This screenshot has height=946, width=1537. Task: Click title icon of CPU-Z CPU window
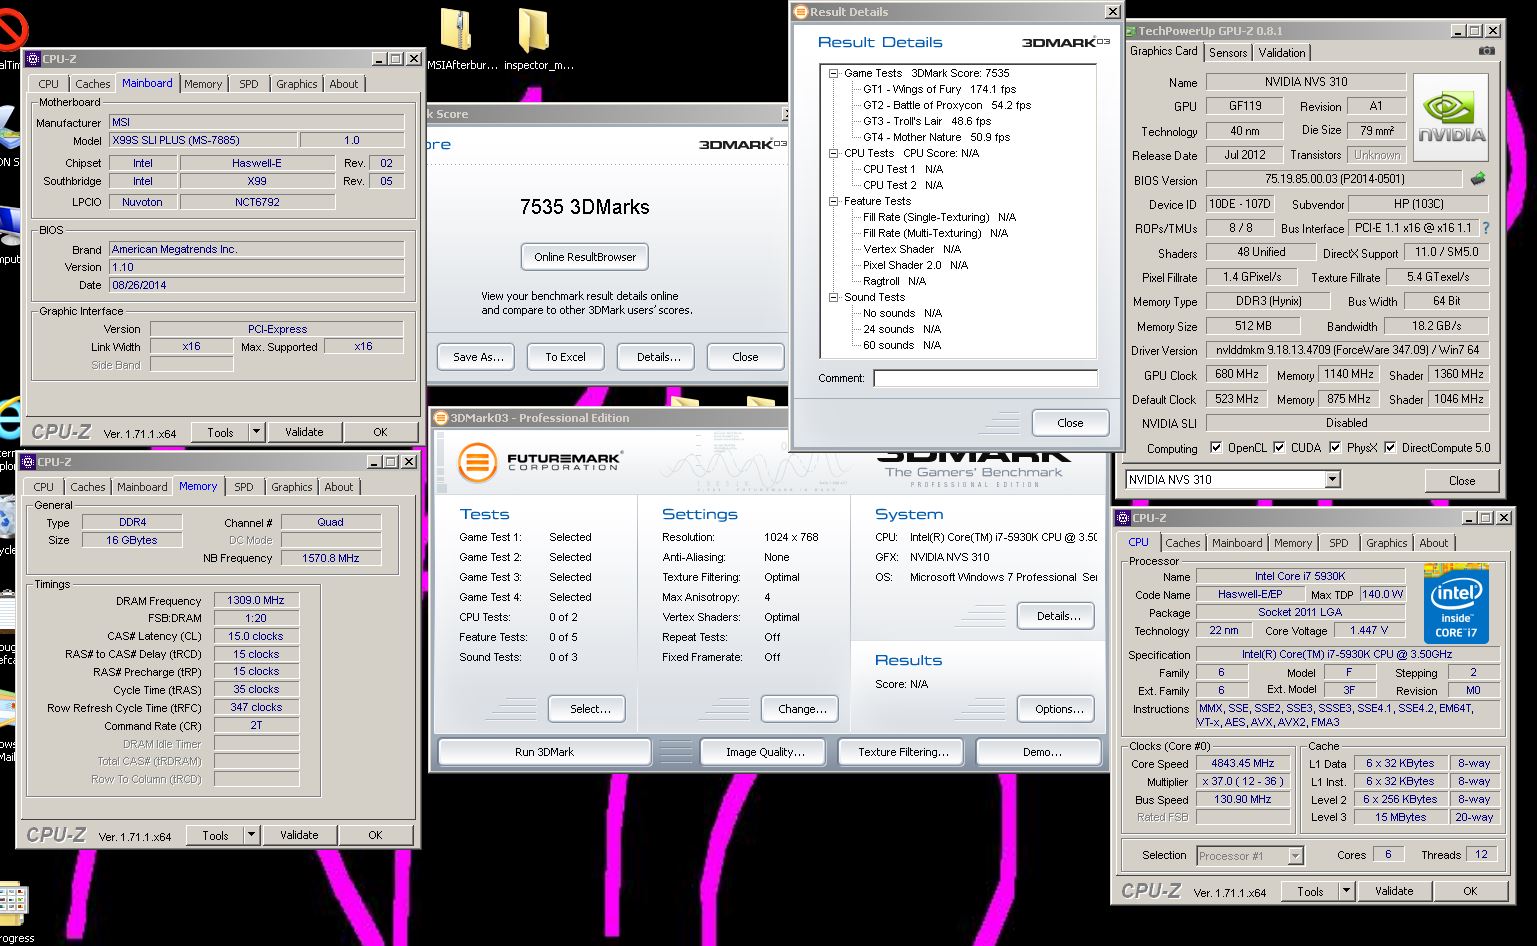pos(1124,518)
